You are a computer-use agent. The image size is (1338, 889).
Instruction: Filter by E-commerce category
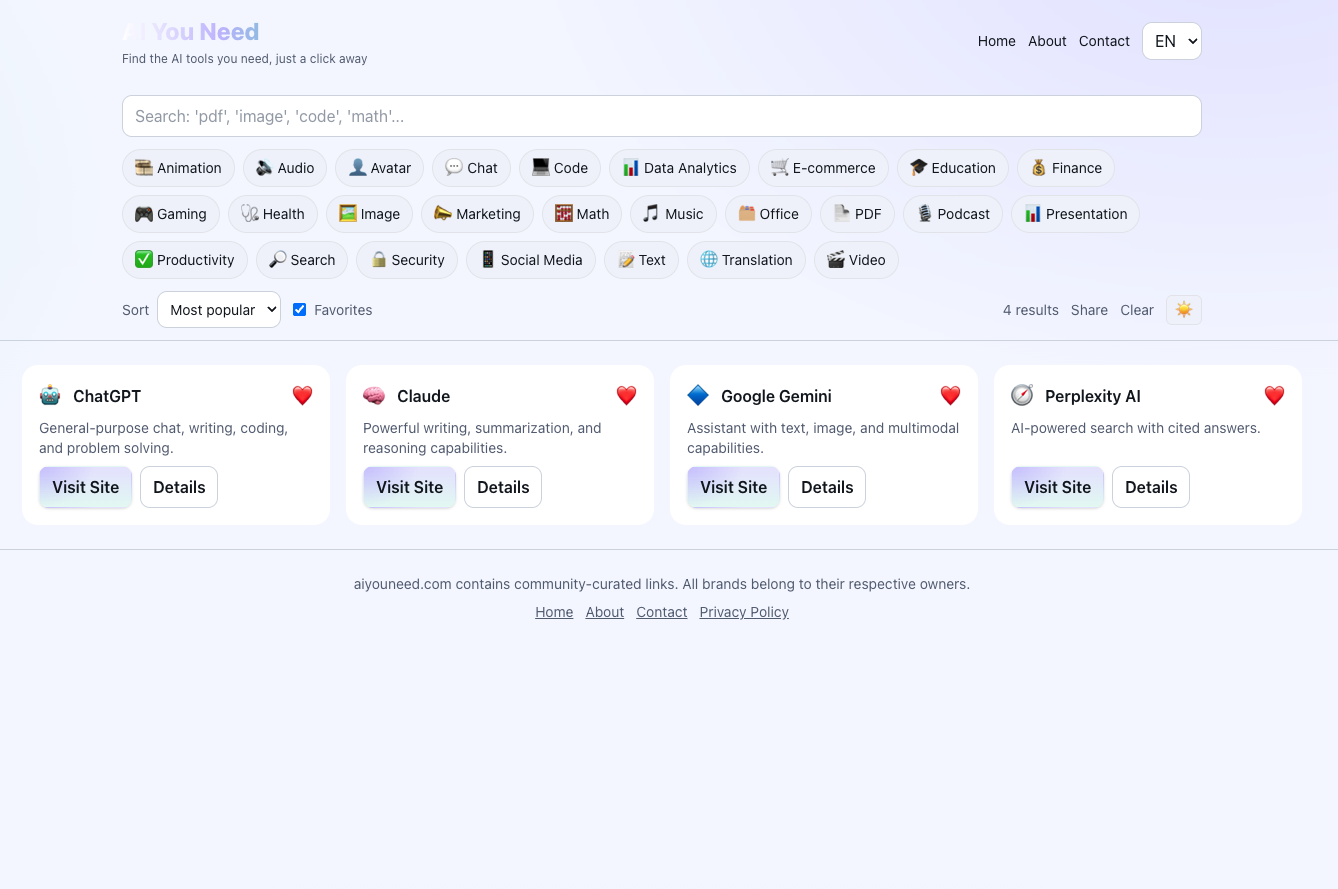tap(823, 168)
